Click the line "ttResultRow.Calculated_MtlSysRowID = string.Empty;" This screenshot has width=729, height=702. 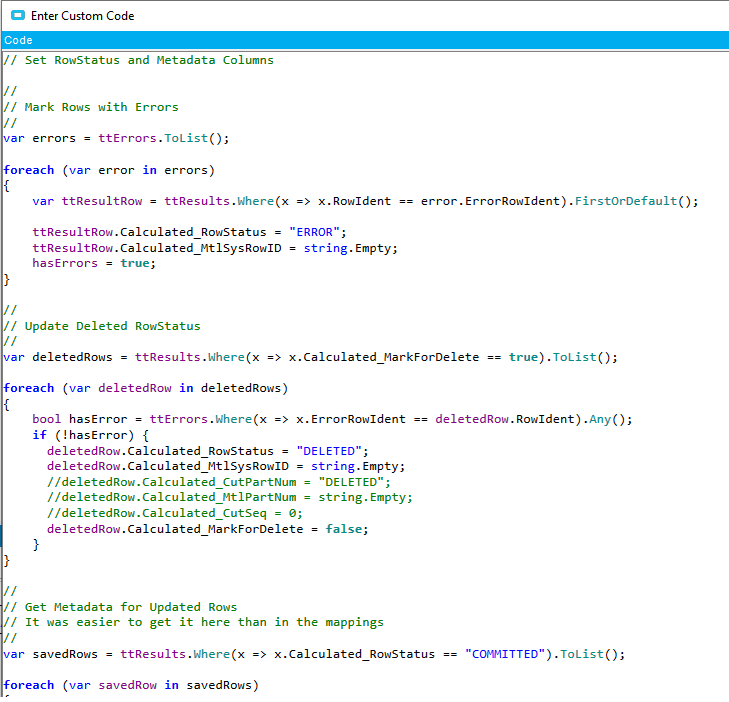click(215, 248)
